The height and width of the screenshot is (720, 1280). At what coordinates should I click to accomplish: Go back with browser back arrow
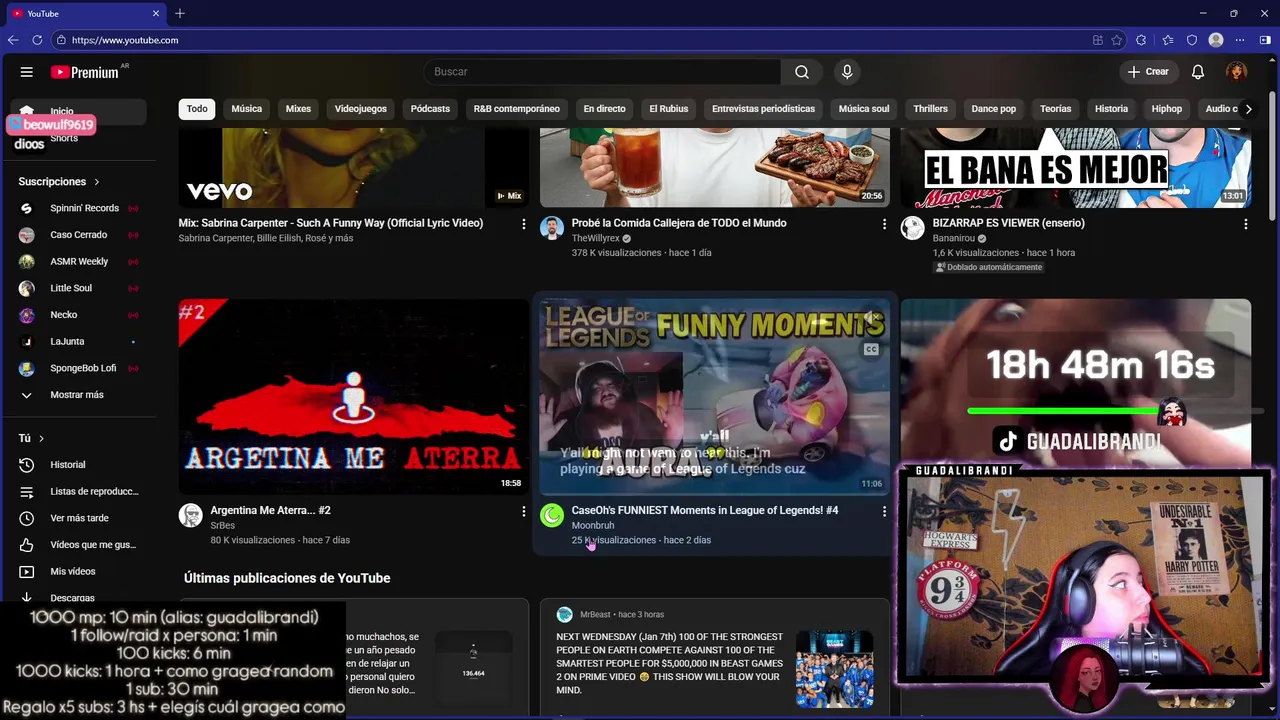point(12,40)
